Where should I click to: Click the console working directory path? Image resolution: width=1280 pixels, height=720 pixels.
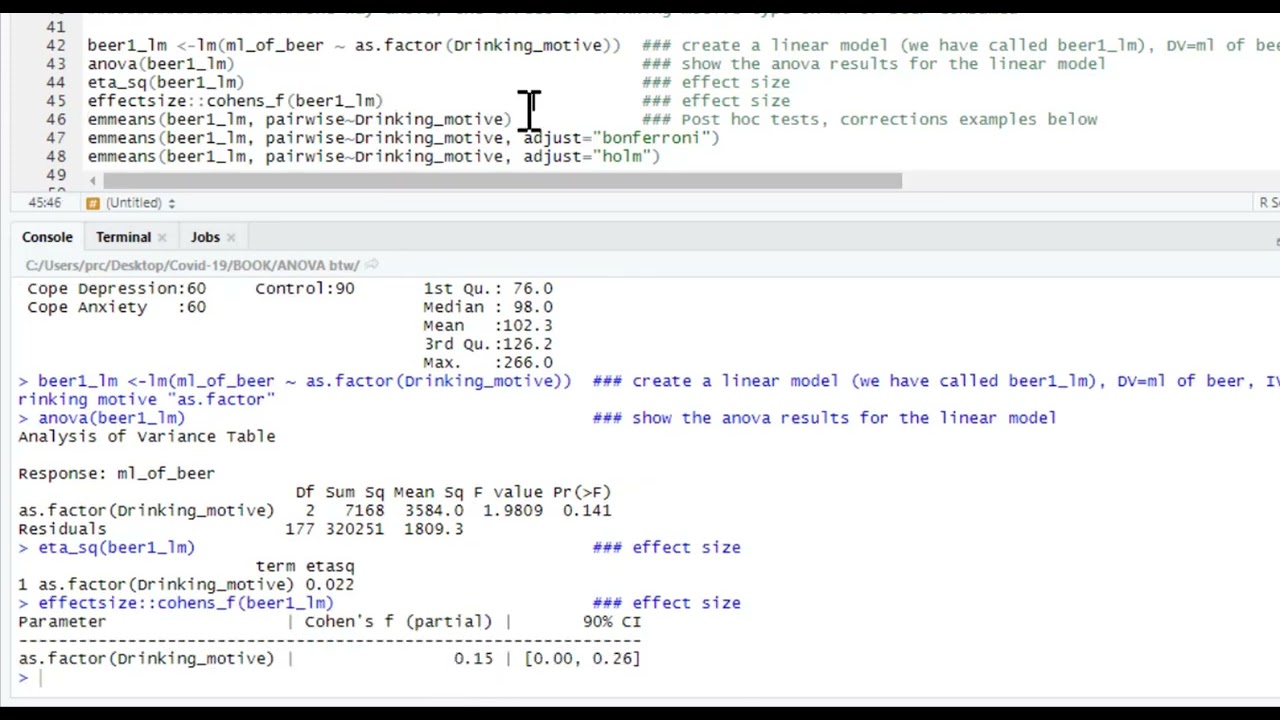click(x=192, y=265)
